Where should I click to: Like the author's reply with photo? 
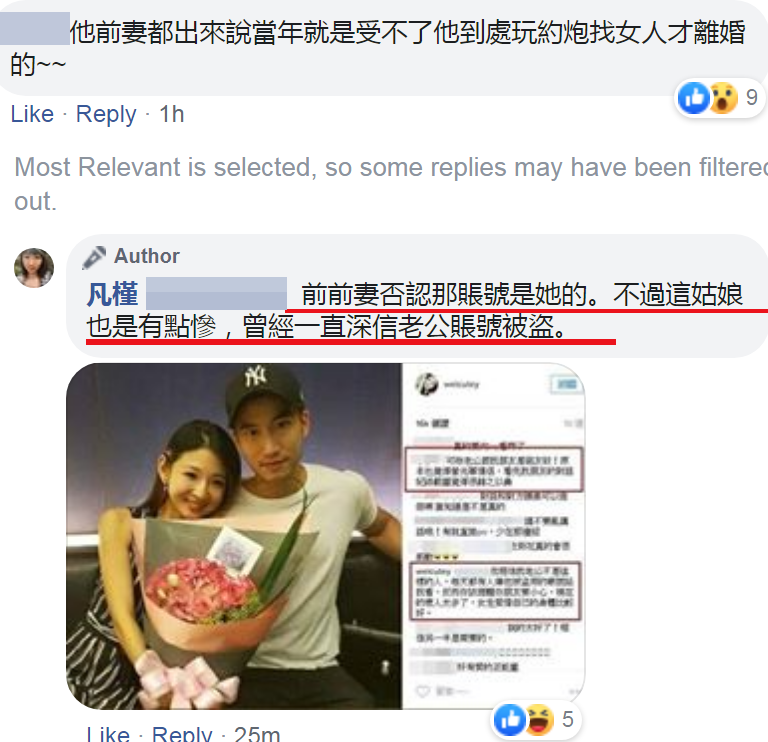coord(108,734)
